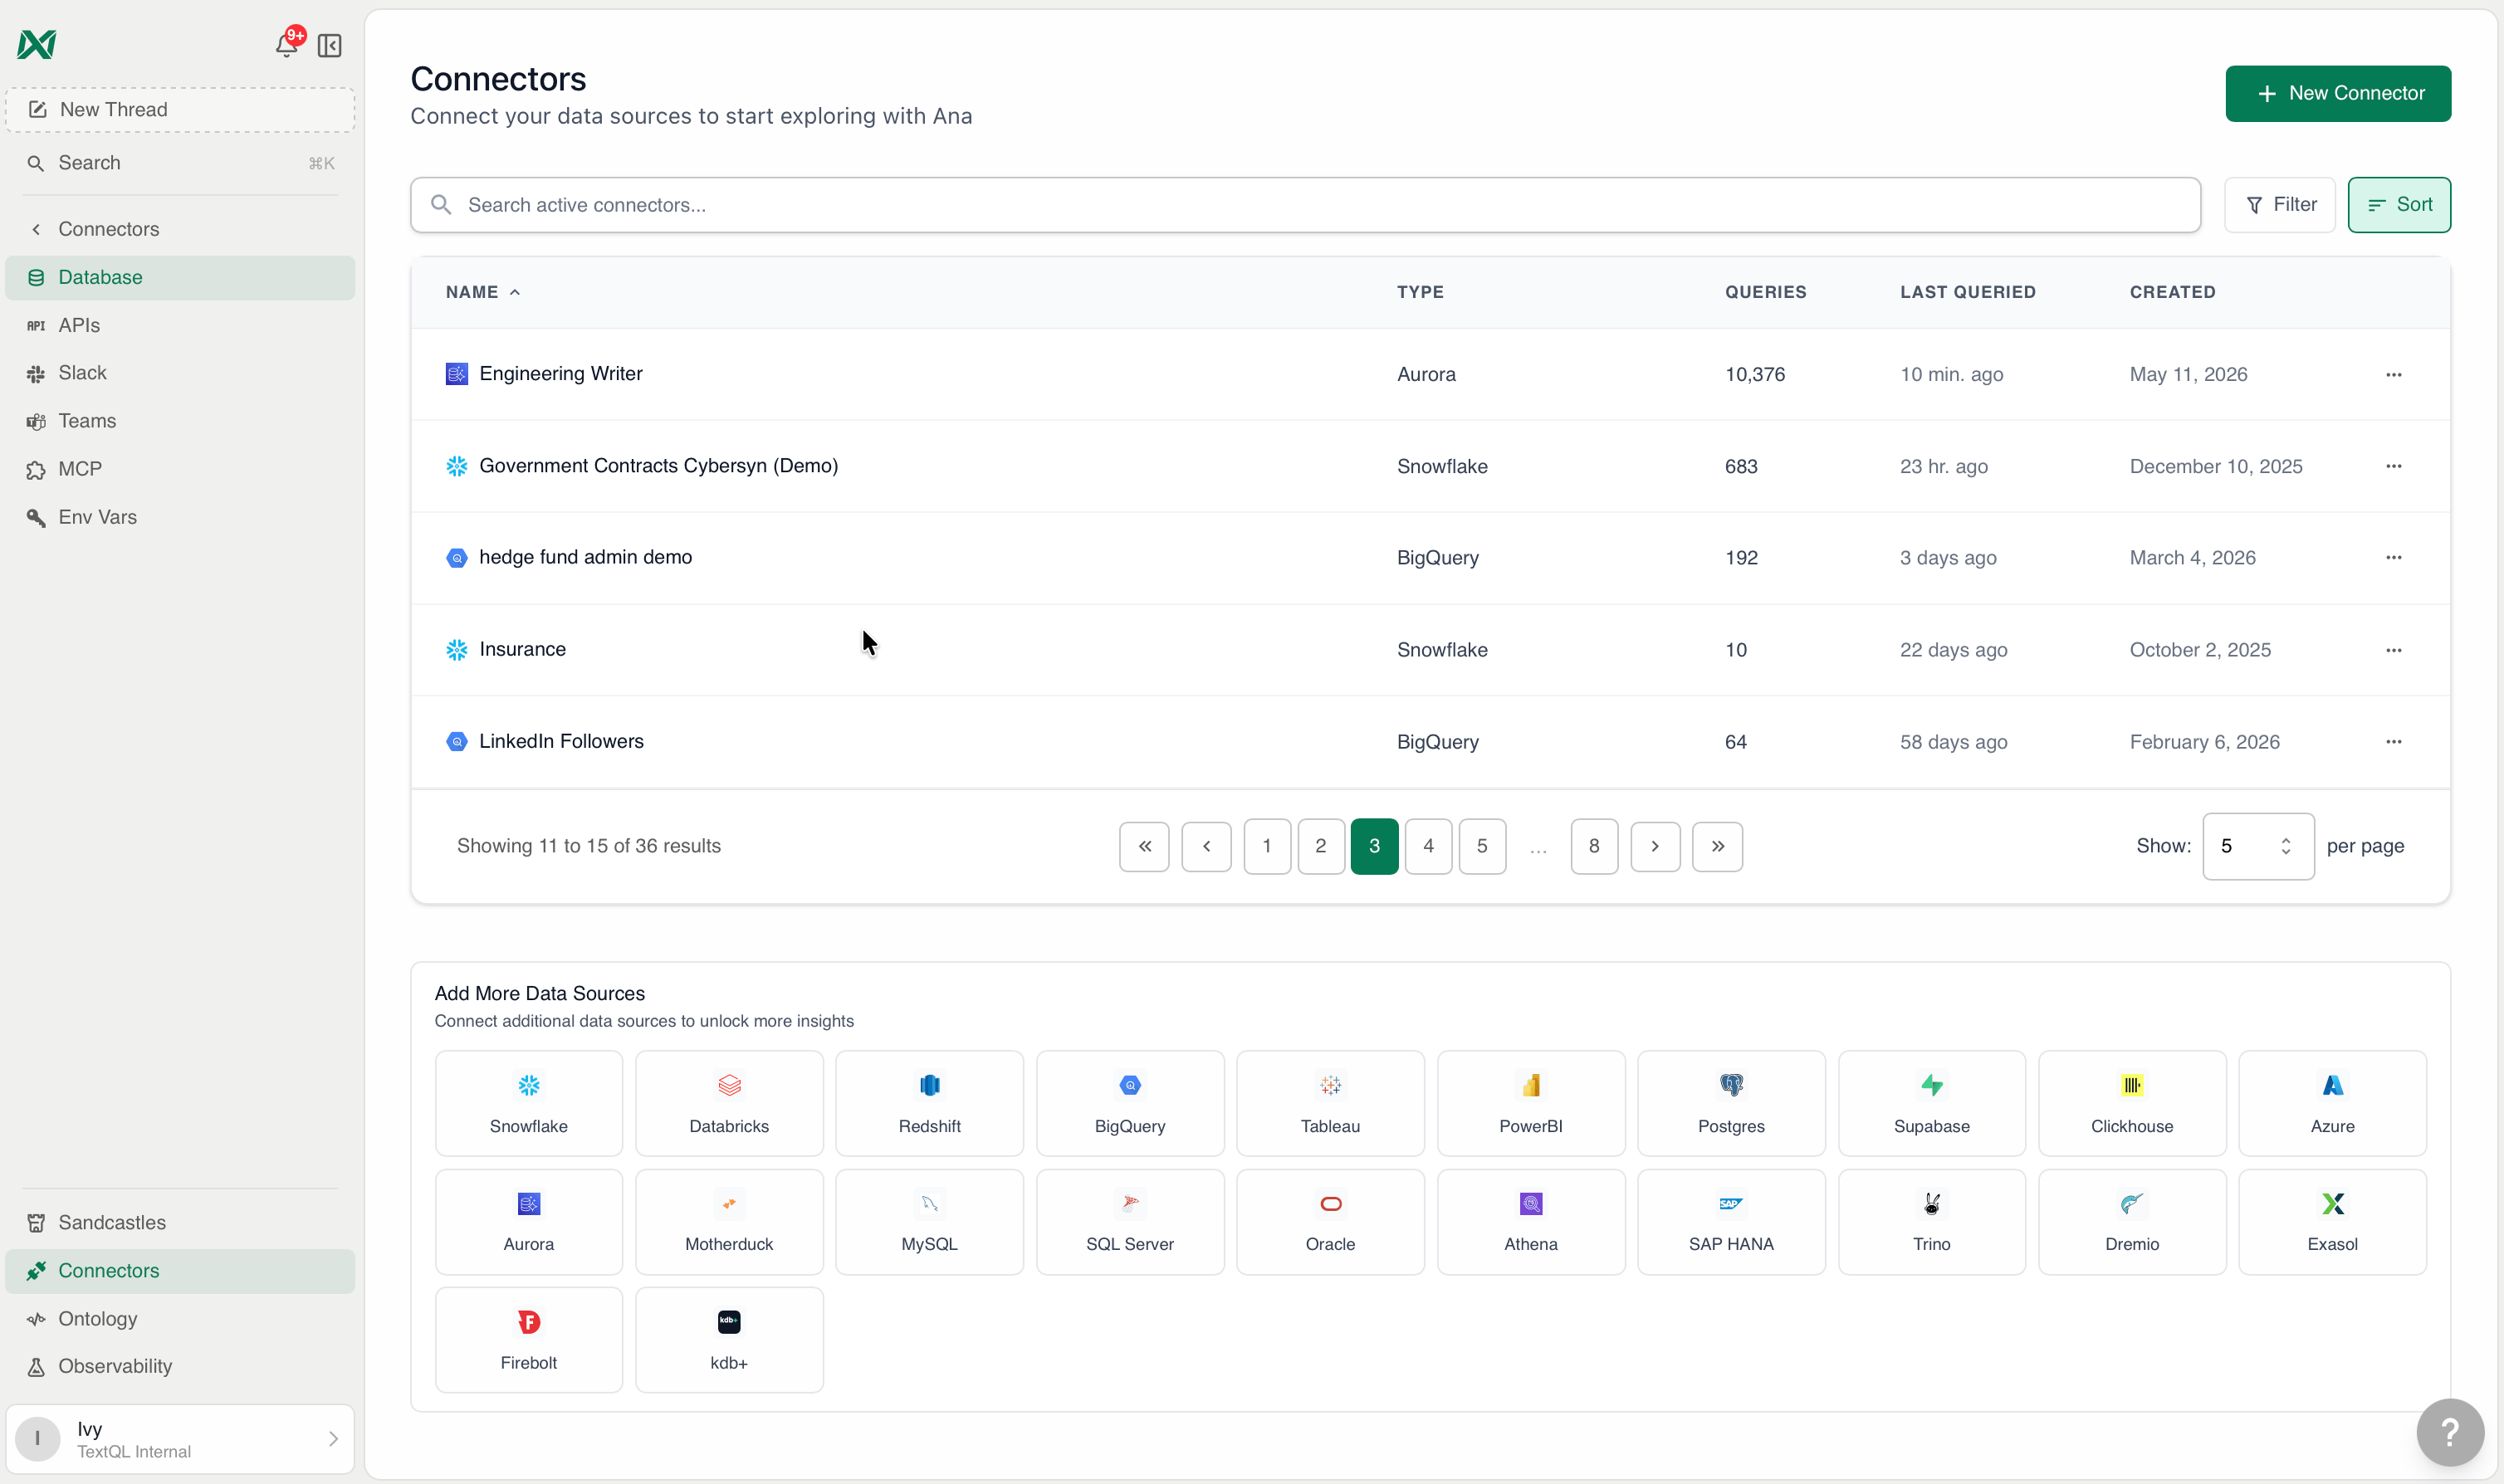Select the Azure data source card
This screenshot has width=2504, height=1484.
coord(2332,1103)
